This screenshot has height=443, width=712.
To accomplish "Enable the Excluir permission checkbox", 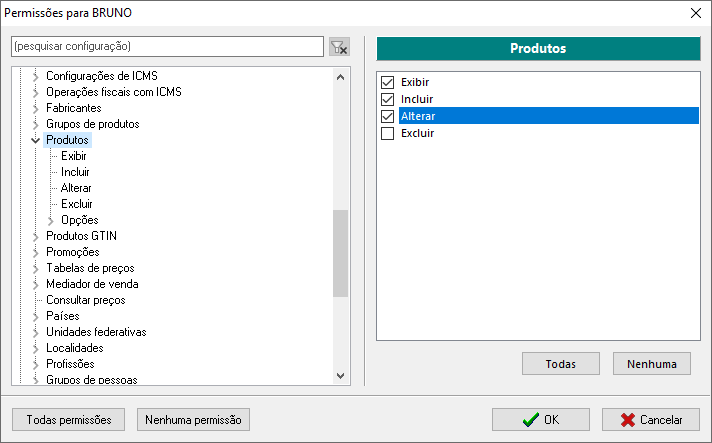I will coord(388,133).
